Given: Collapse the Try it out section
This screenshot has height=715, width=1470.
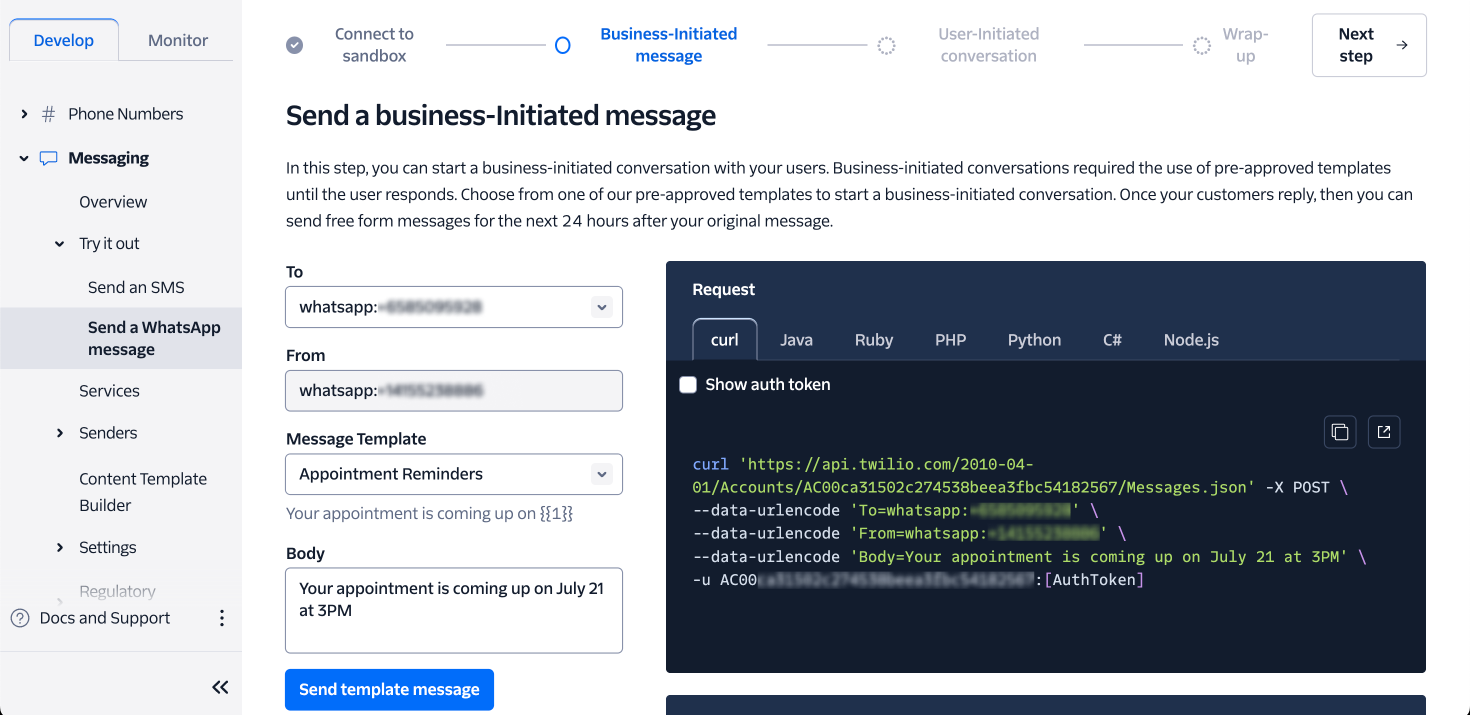Looking at the screenshot, I should [x=60, y=244].
